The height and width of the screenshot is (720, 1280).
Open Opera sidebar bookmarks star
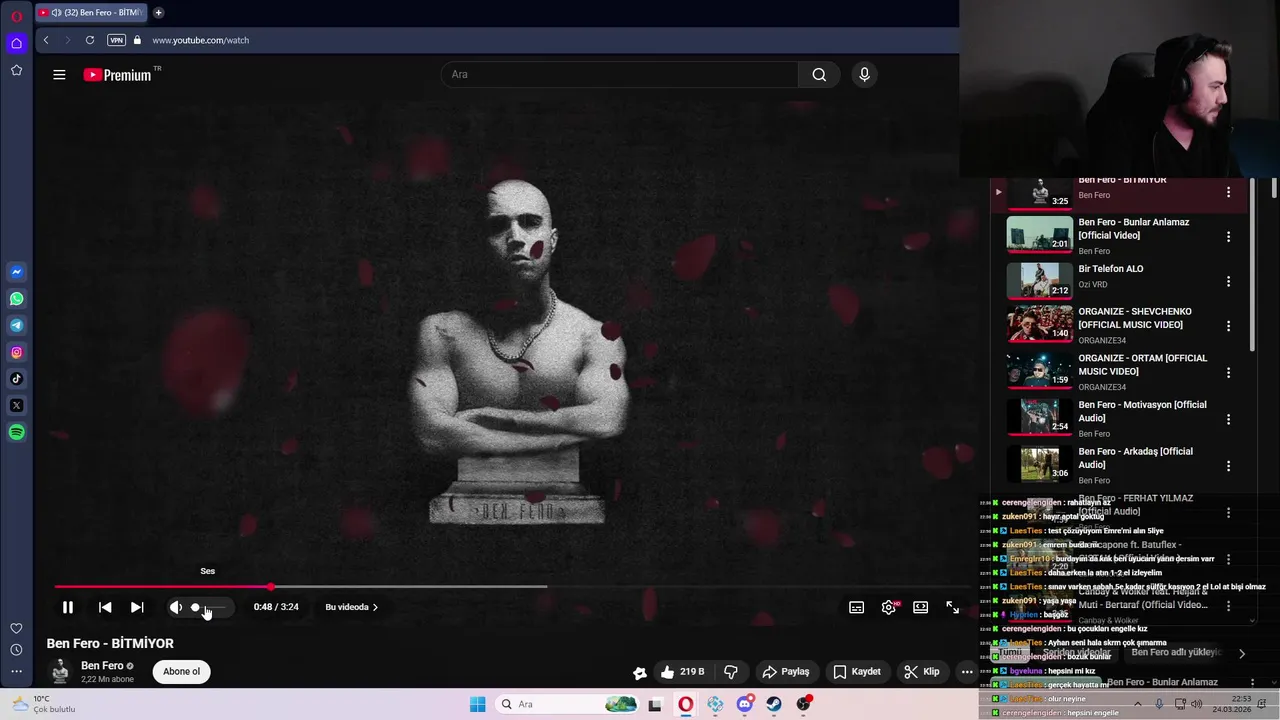[16, 70]
